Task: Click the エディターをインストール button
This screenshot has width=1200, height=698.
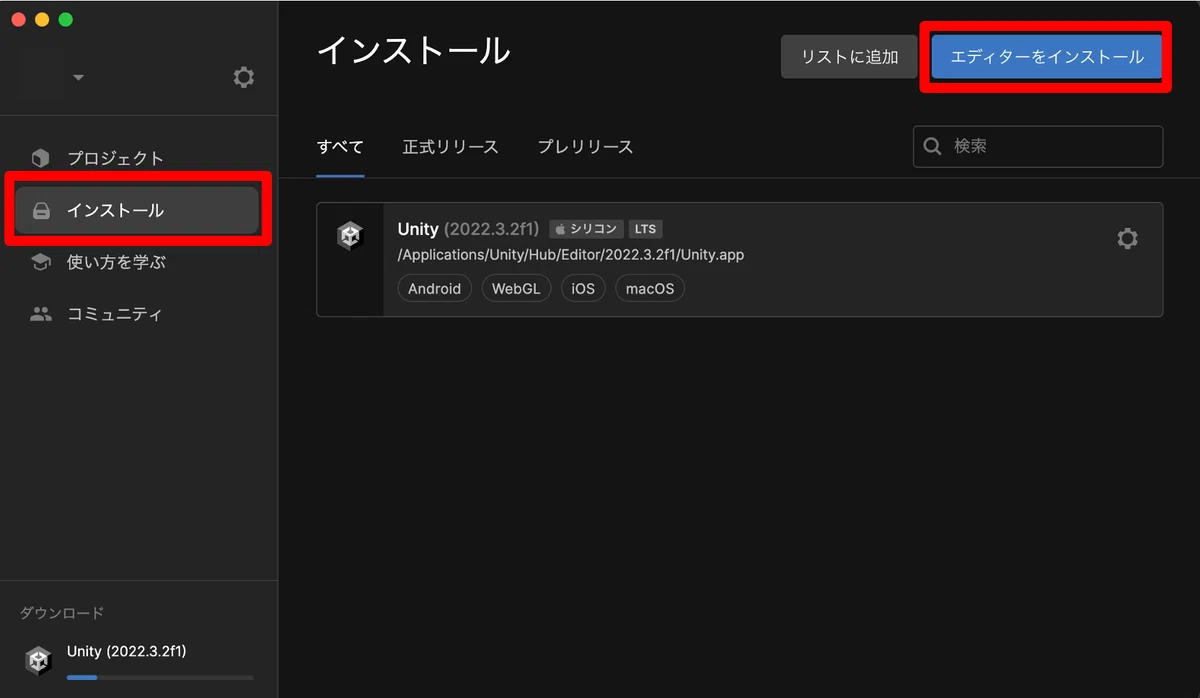Action: point(1046,57)
